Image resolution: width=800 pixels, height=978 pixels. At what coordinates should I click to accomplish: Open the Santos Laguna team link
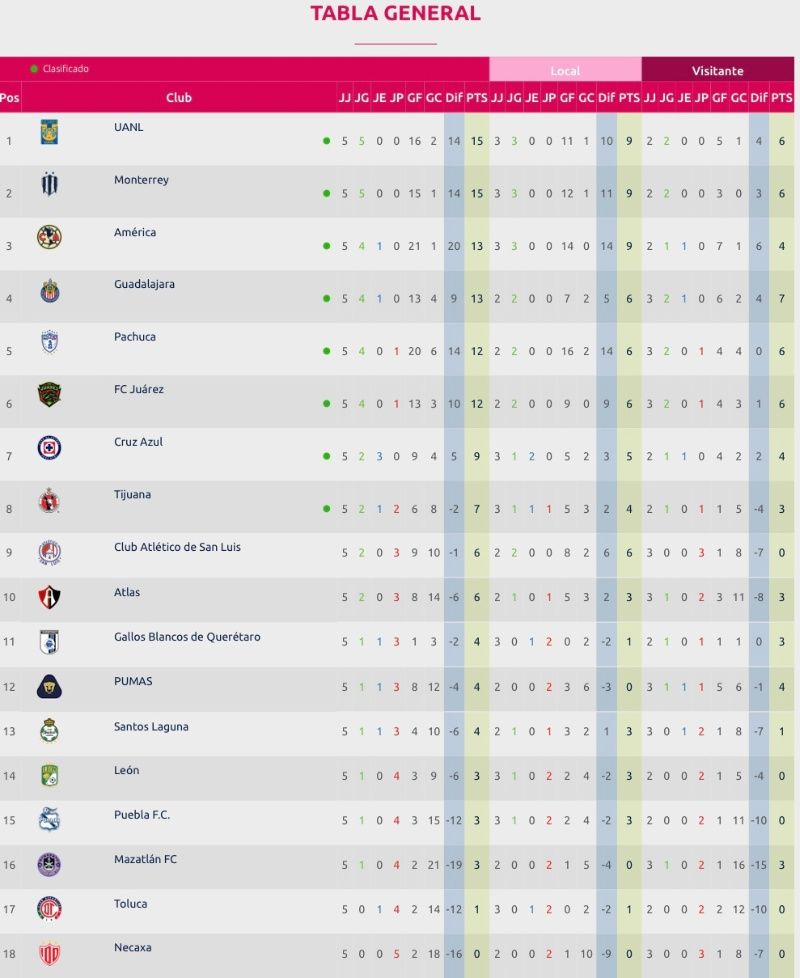click(151, 727)
